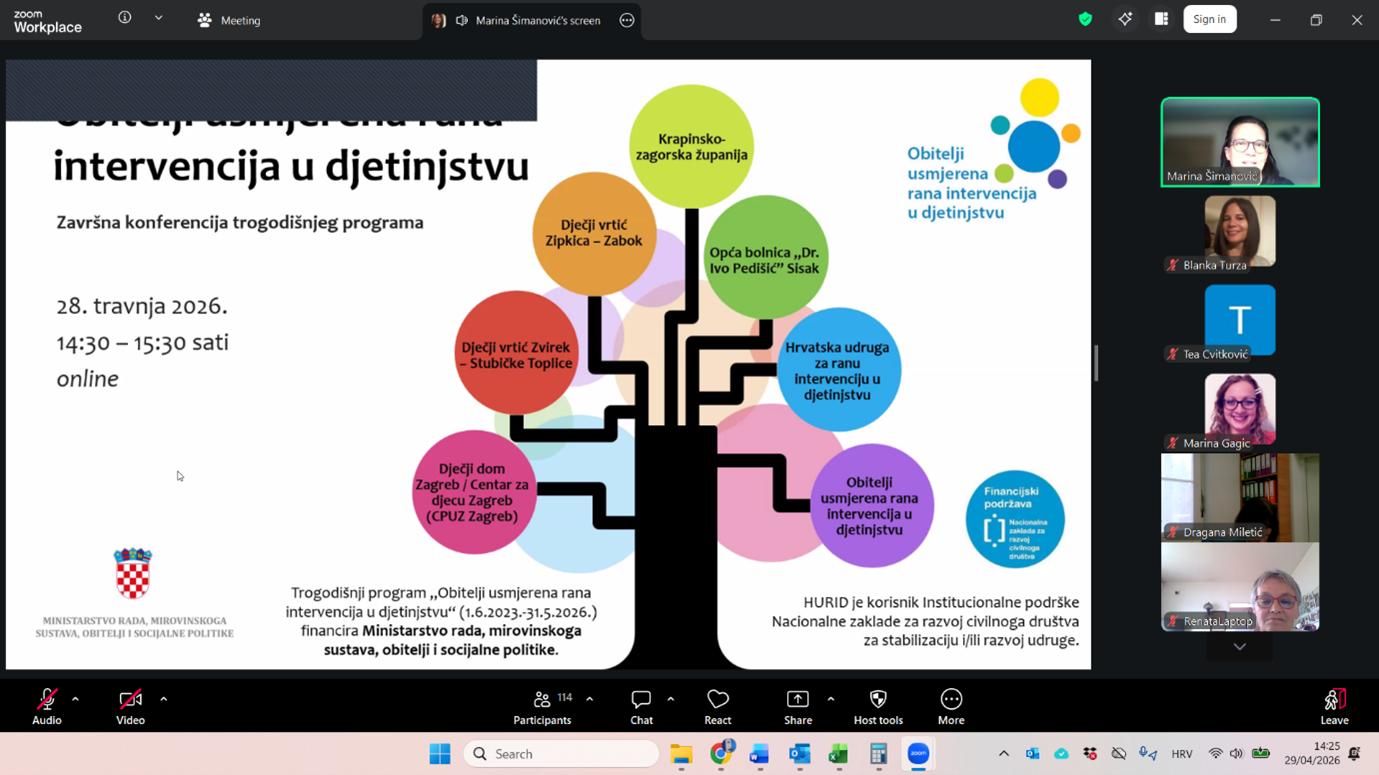Screen dimensions: 1379x775
Task: Toggle the view layout icon
Action: 1161,19
